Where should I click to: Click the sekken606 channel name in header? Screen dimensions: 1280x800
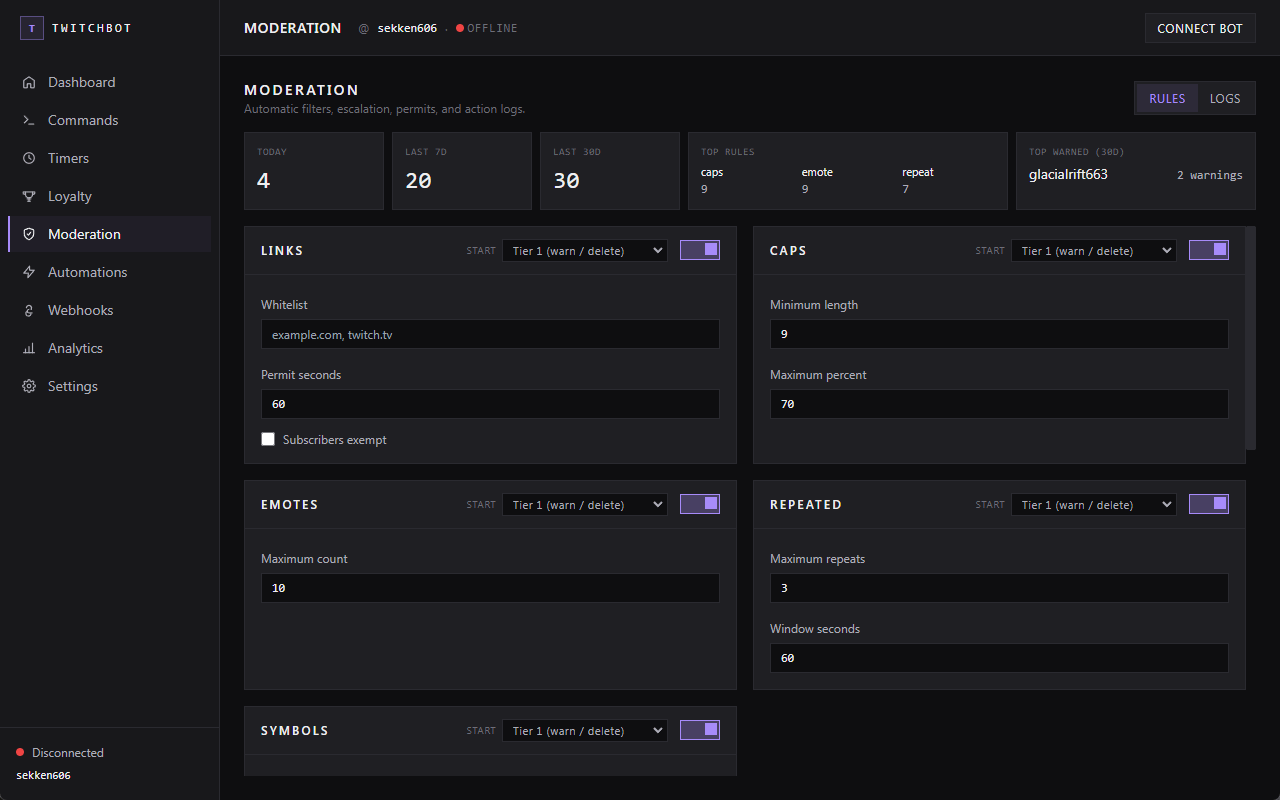pos(407,28)
